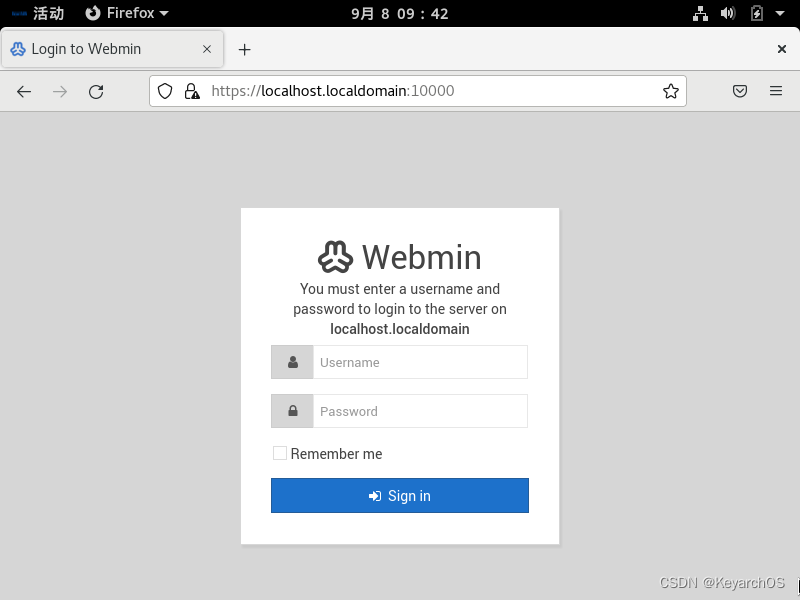Click the 'Webmin' heading text
Screen dimensions: 800x600
tap(421, 257)
